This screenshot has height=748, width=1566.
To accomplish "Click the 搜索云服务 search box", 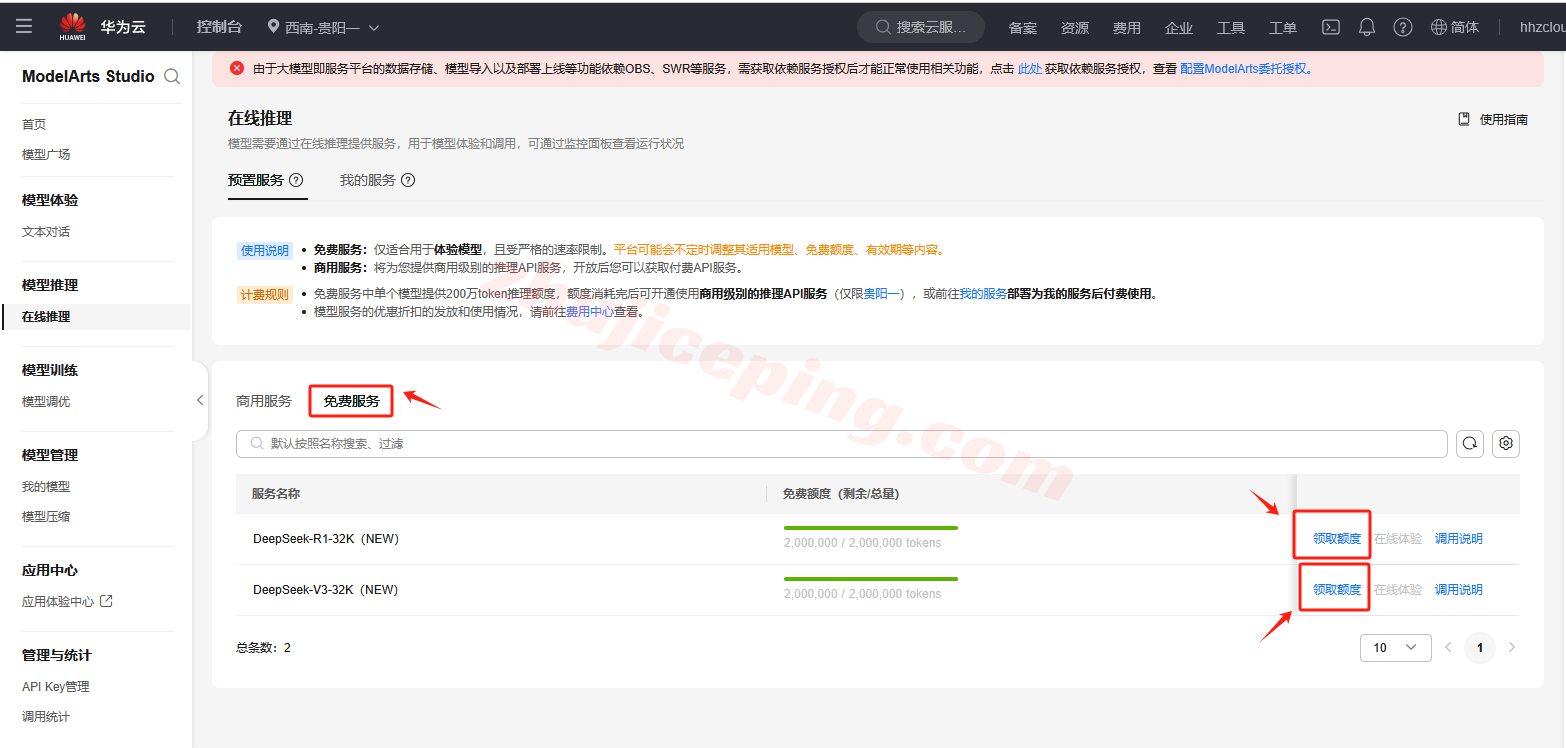I will tap(921, 27).
